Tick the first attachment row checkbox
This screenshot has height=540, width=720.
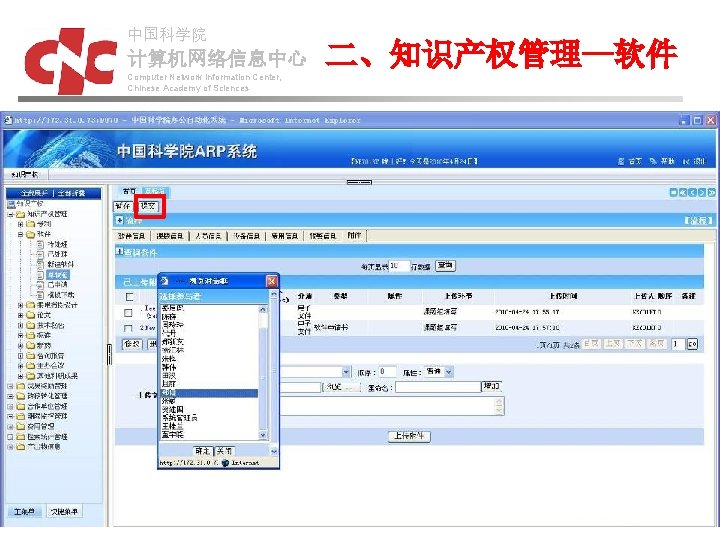click(x=128, y=313)
